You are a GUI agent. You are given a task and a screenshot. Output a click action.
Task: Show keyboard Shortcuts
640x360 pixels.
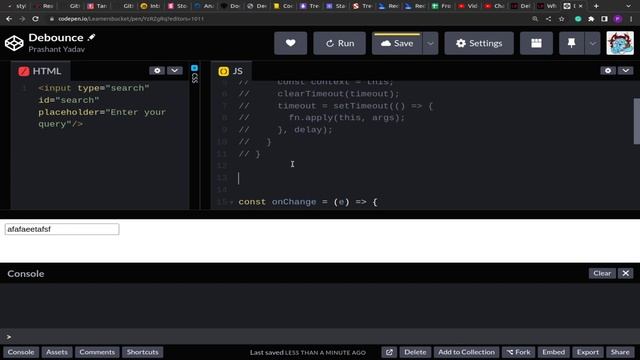tap(142, 352)
